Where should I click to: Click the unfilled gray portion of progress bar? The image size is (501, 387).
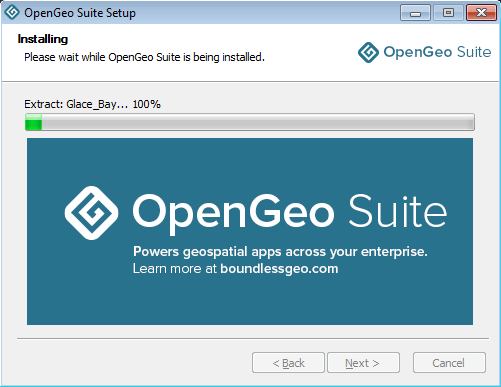[x=258, y=122]
